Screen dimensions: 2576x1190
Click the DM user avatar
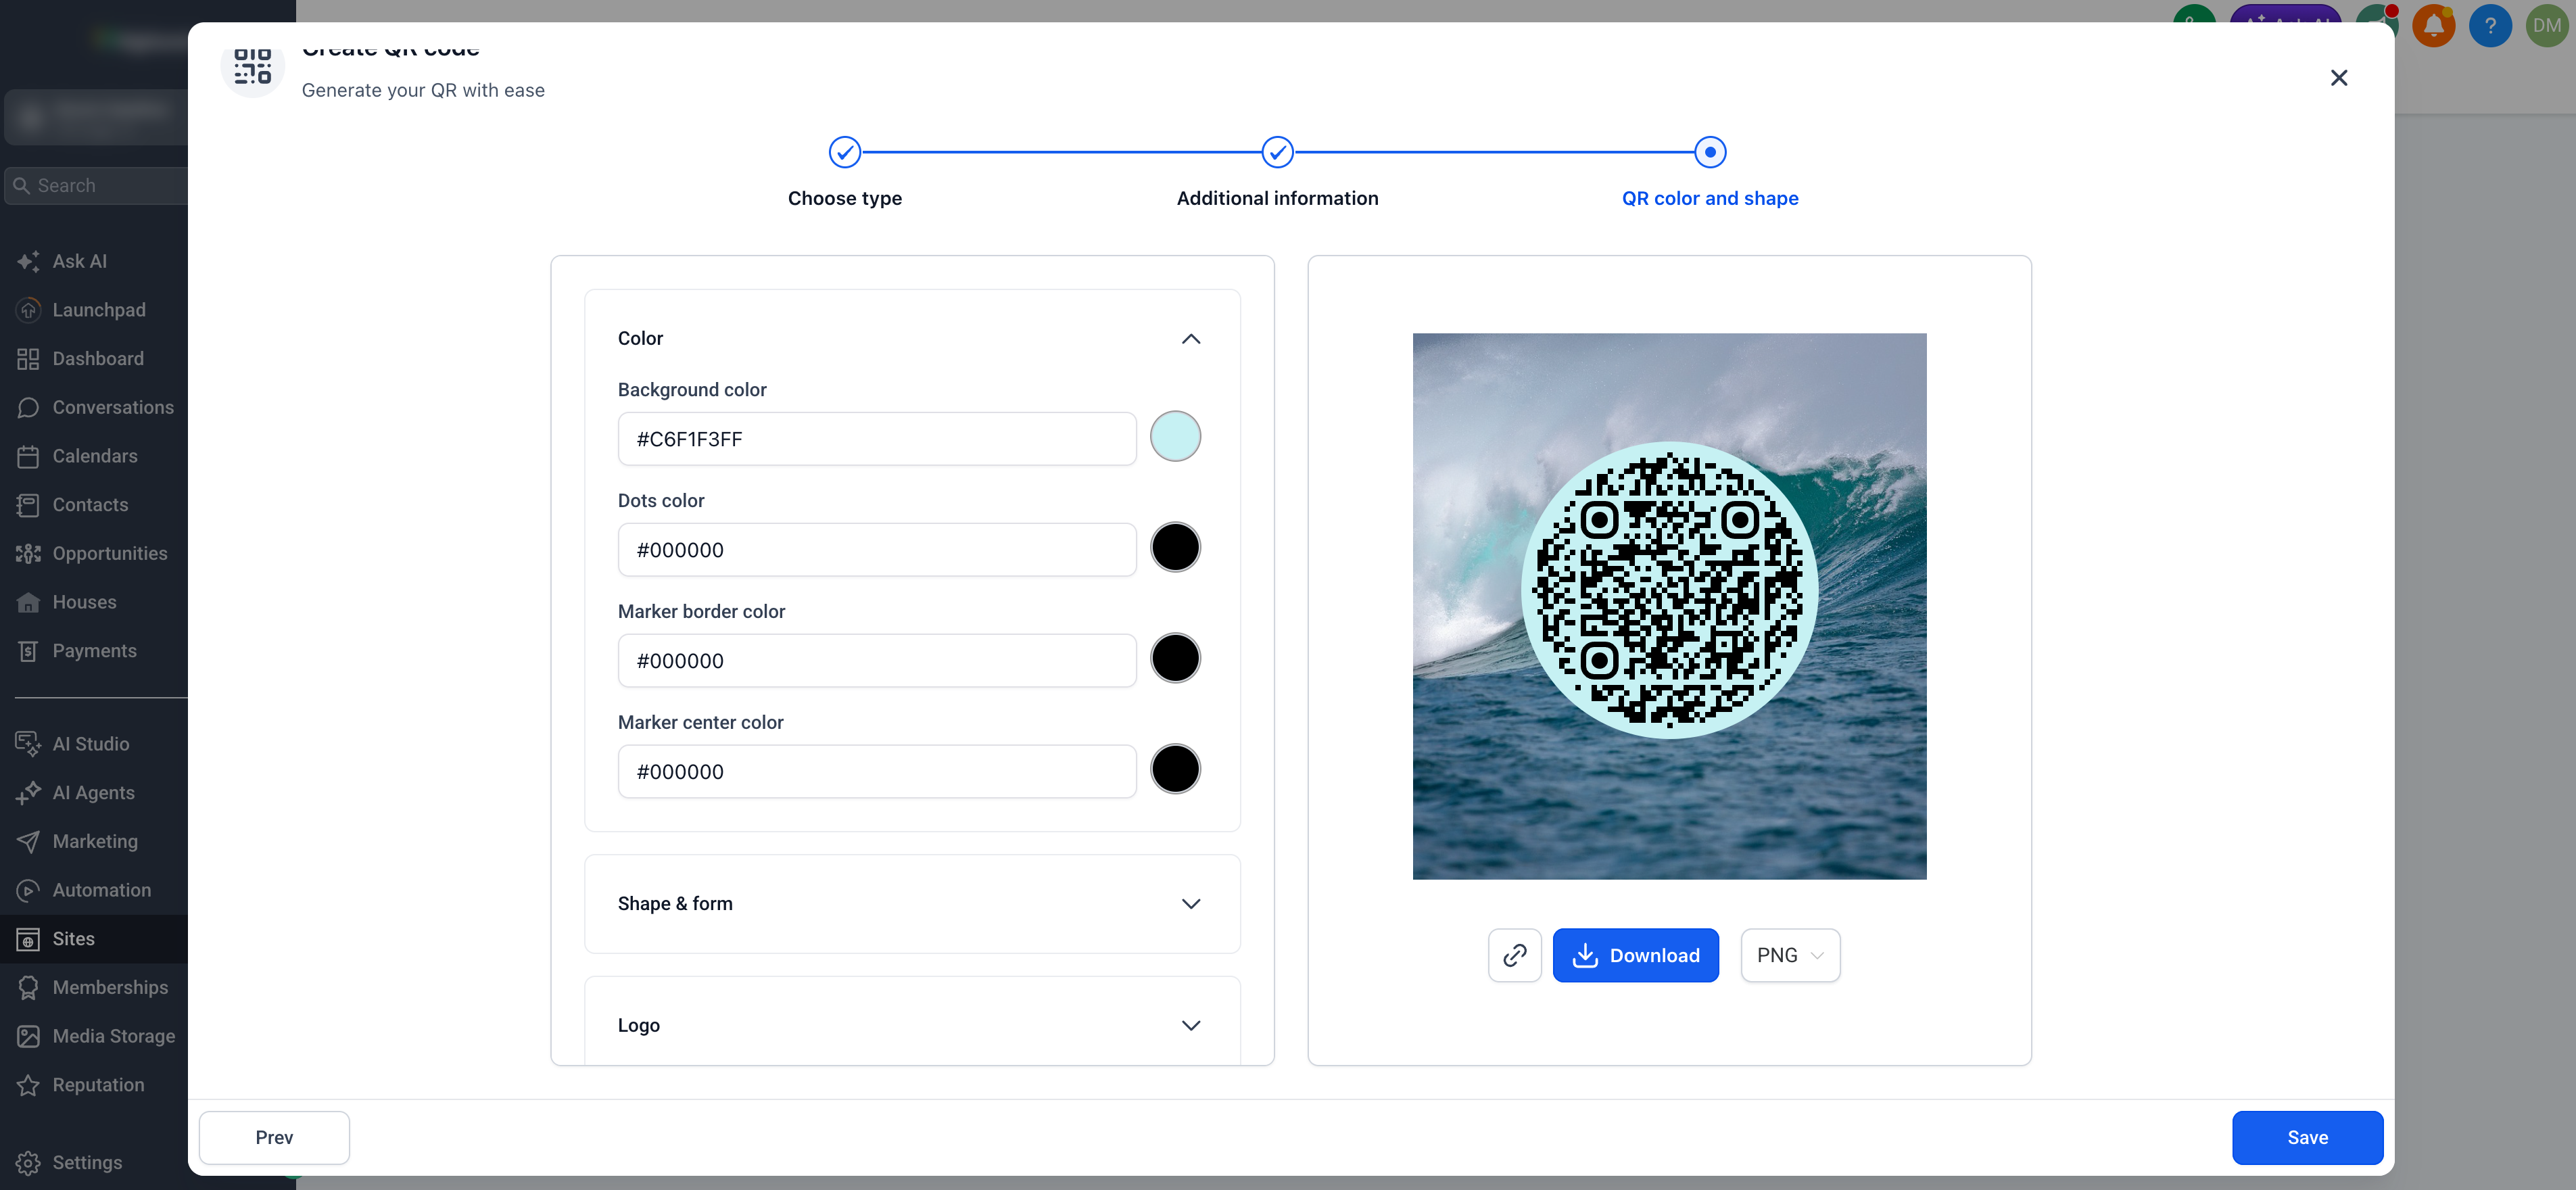coord(2547,26)
